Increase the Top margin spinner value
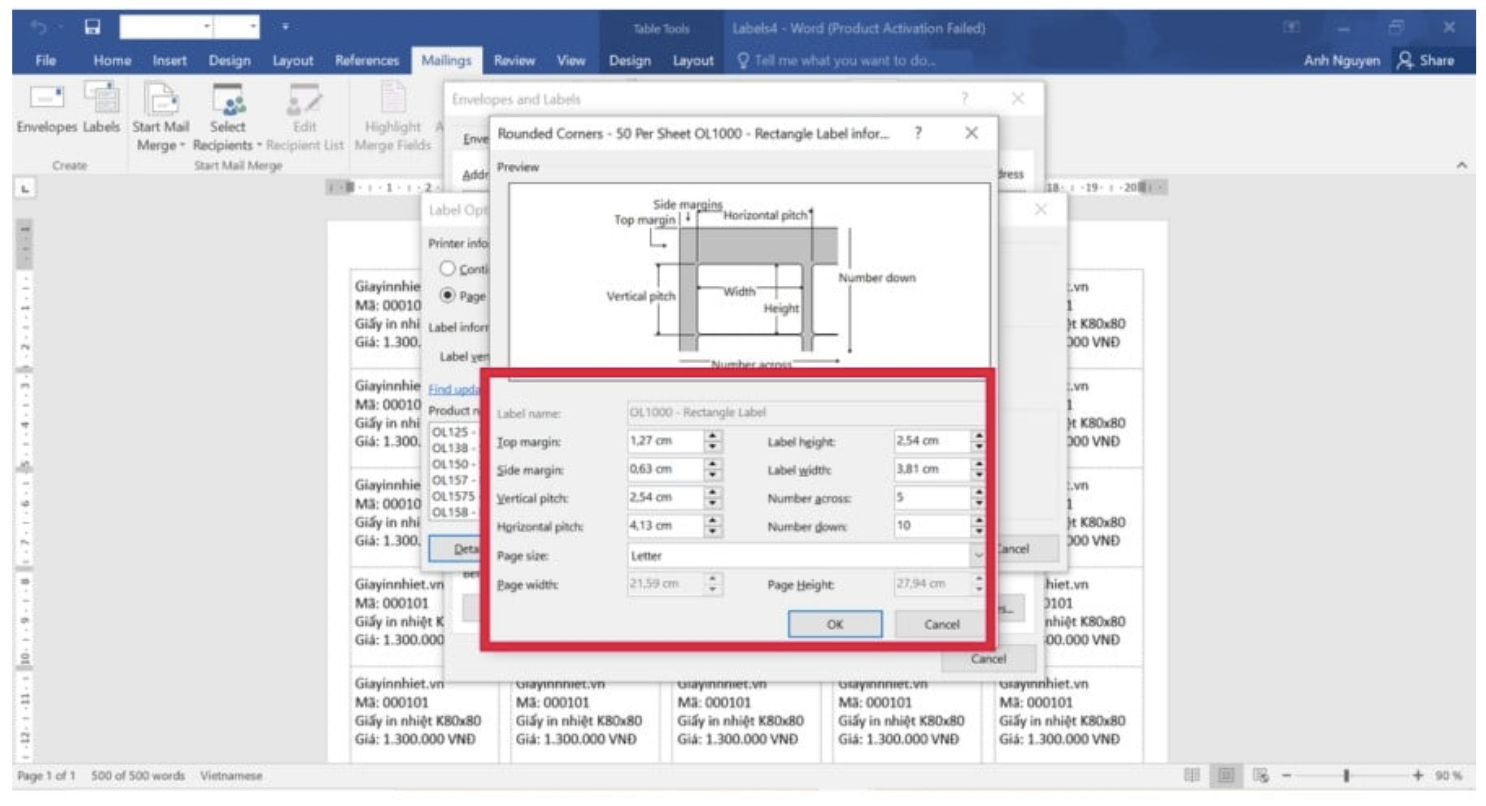The image size is (1486, 806). tap(712, 436)
